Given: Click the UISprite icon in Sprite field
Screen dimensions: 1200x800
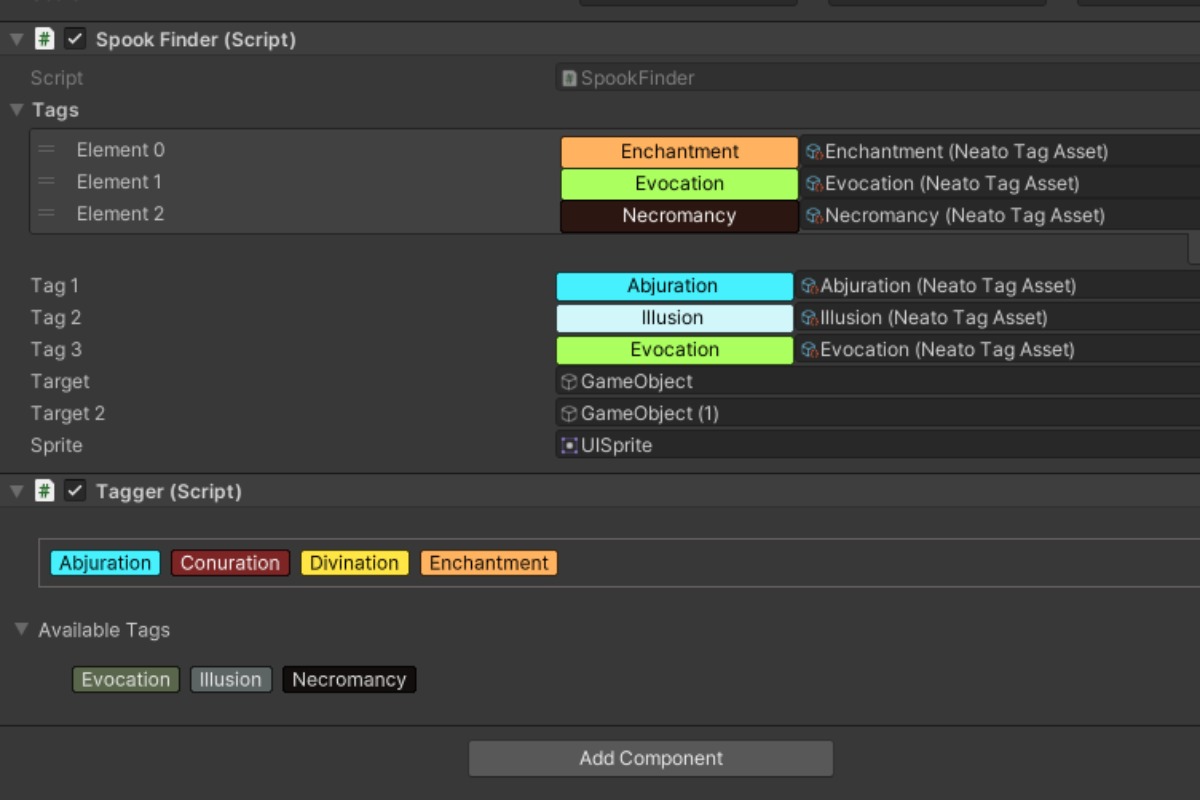Looking at the screenshot, I should click(569, 446).
